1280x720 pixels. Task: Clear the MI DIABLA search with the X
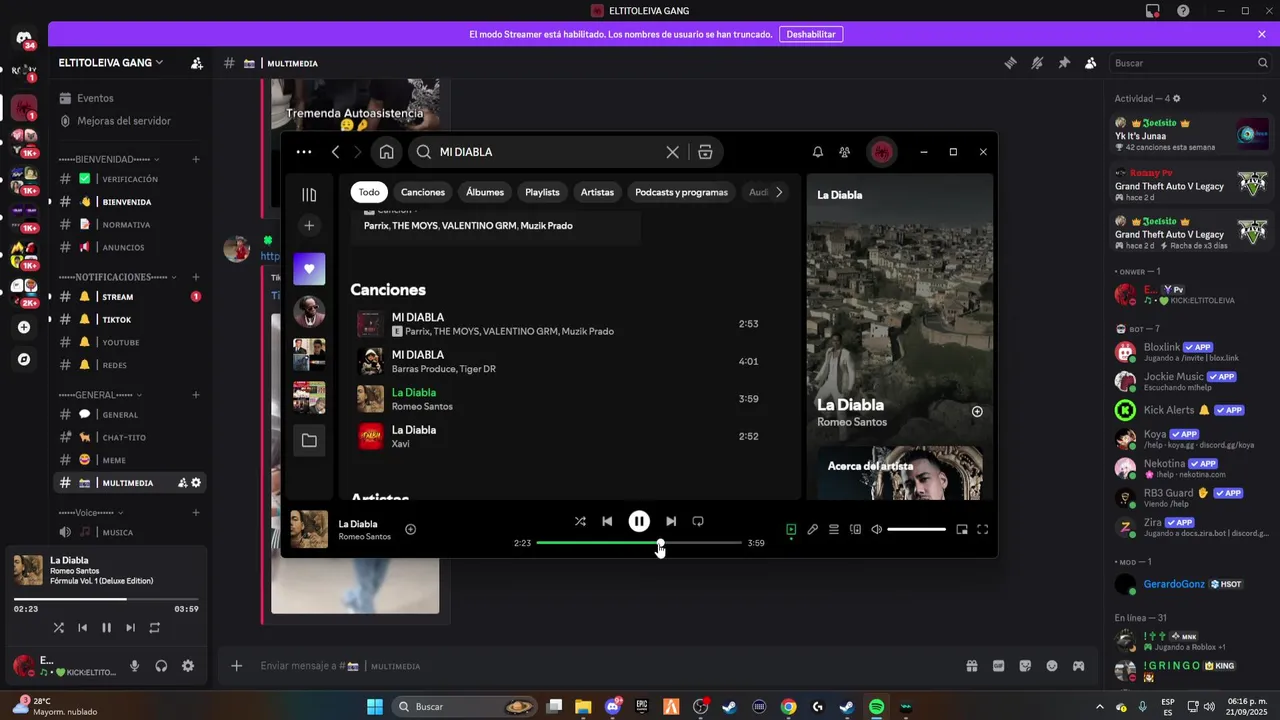(x=672, y=152)
